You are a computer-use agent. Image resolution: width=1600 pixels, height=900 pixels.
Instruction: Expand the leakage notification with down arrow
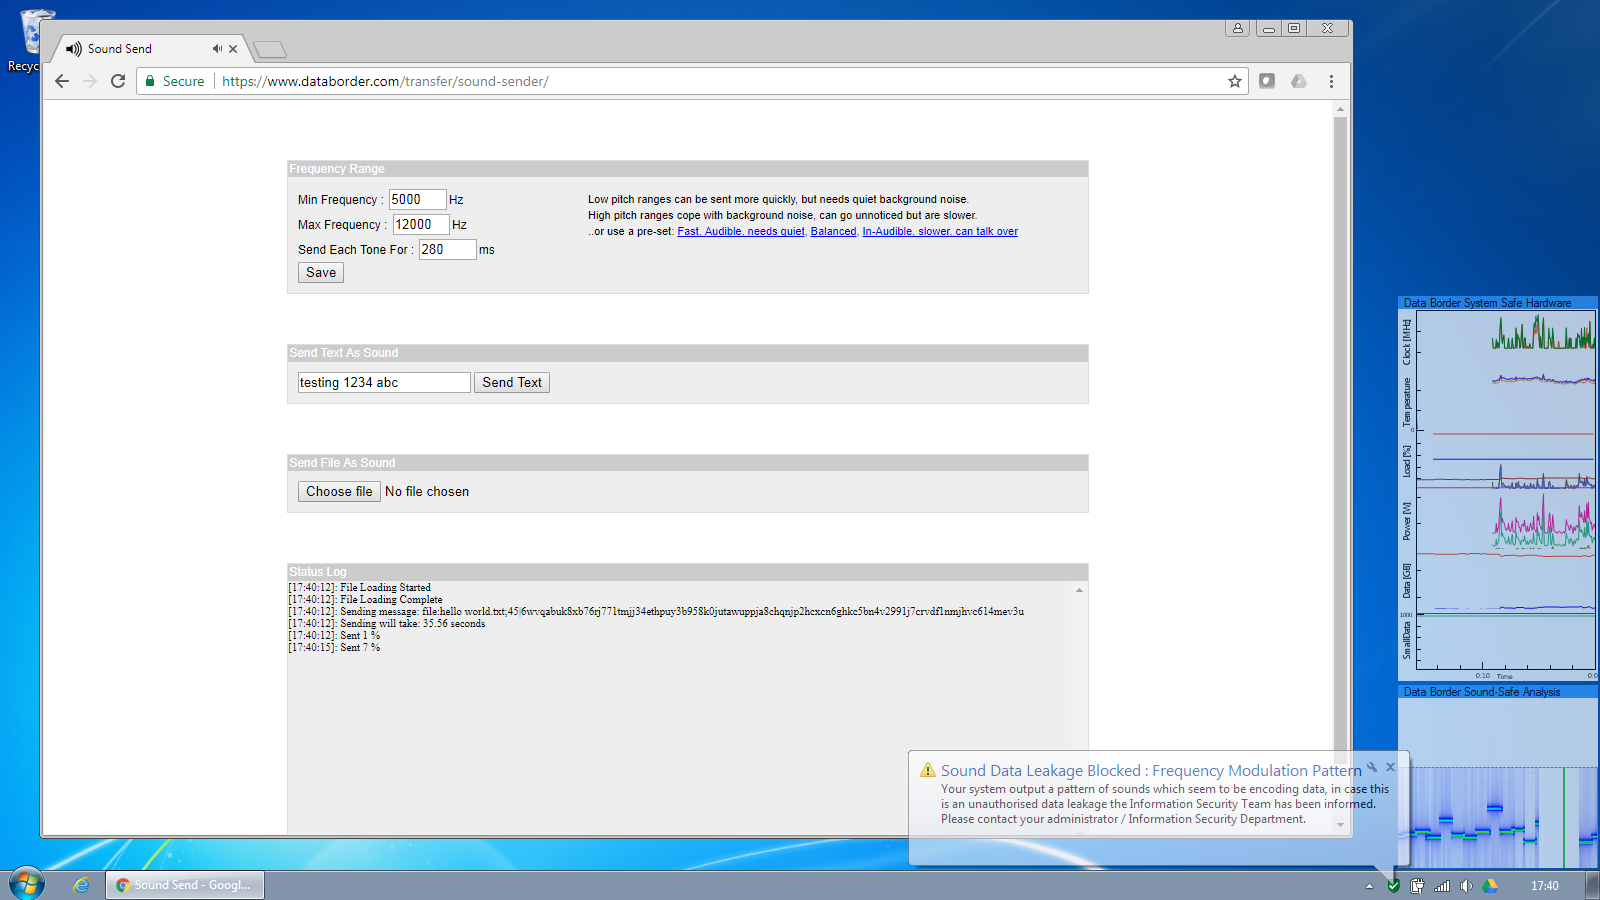(x=1341, y=825)
